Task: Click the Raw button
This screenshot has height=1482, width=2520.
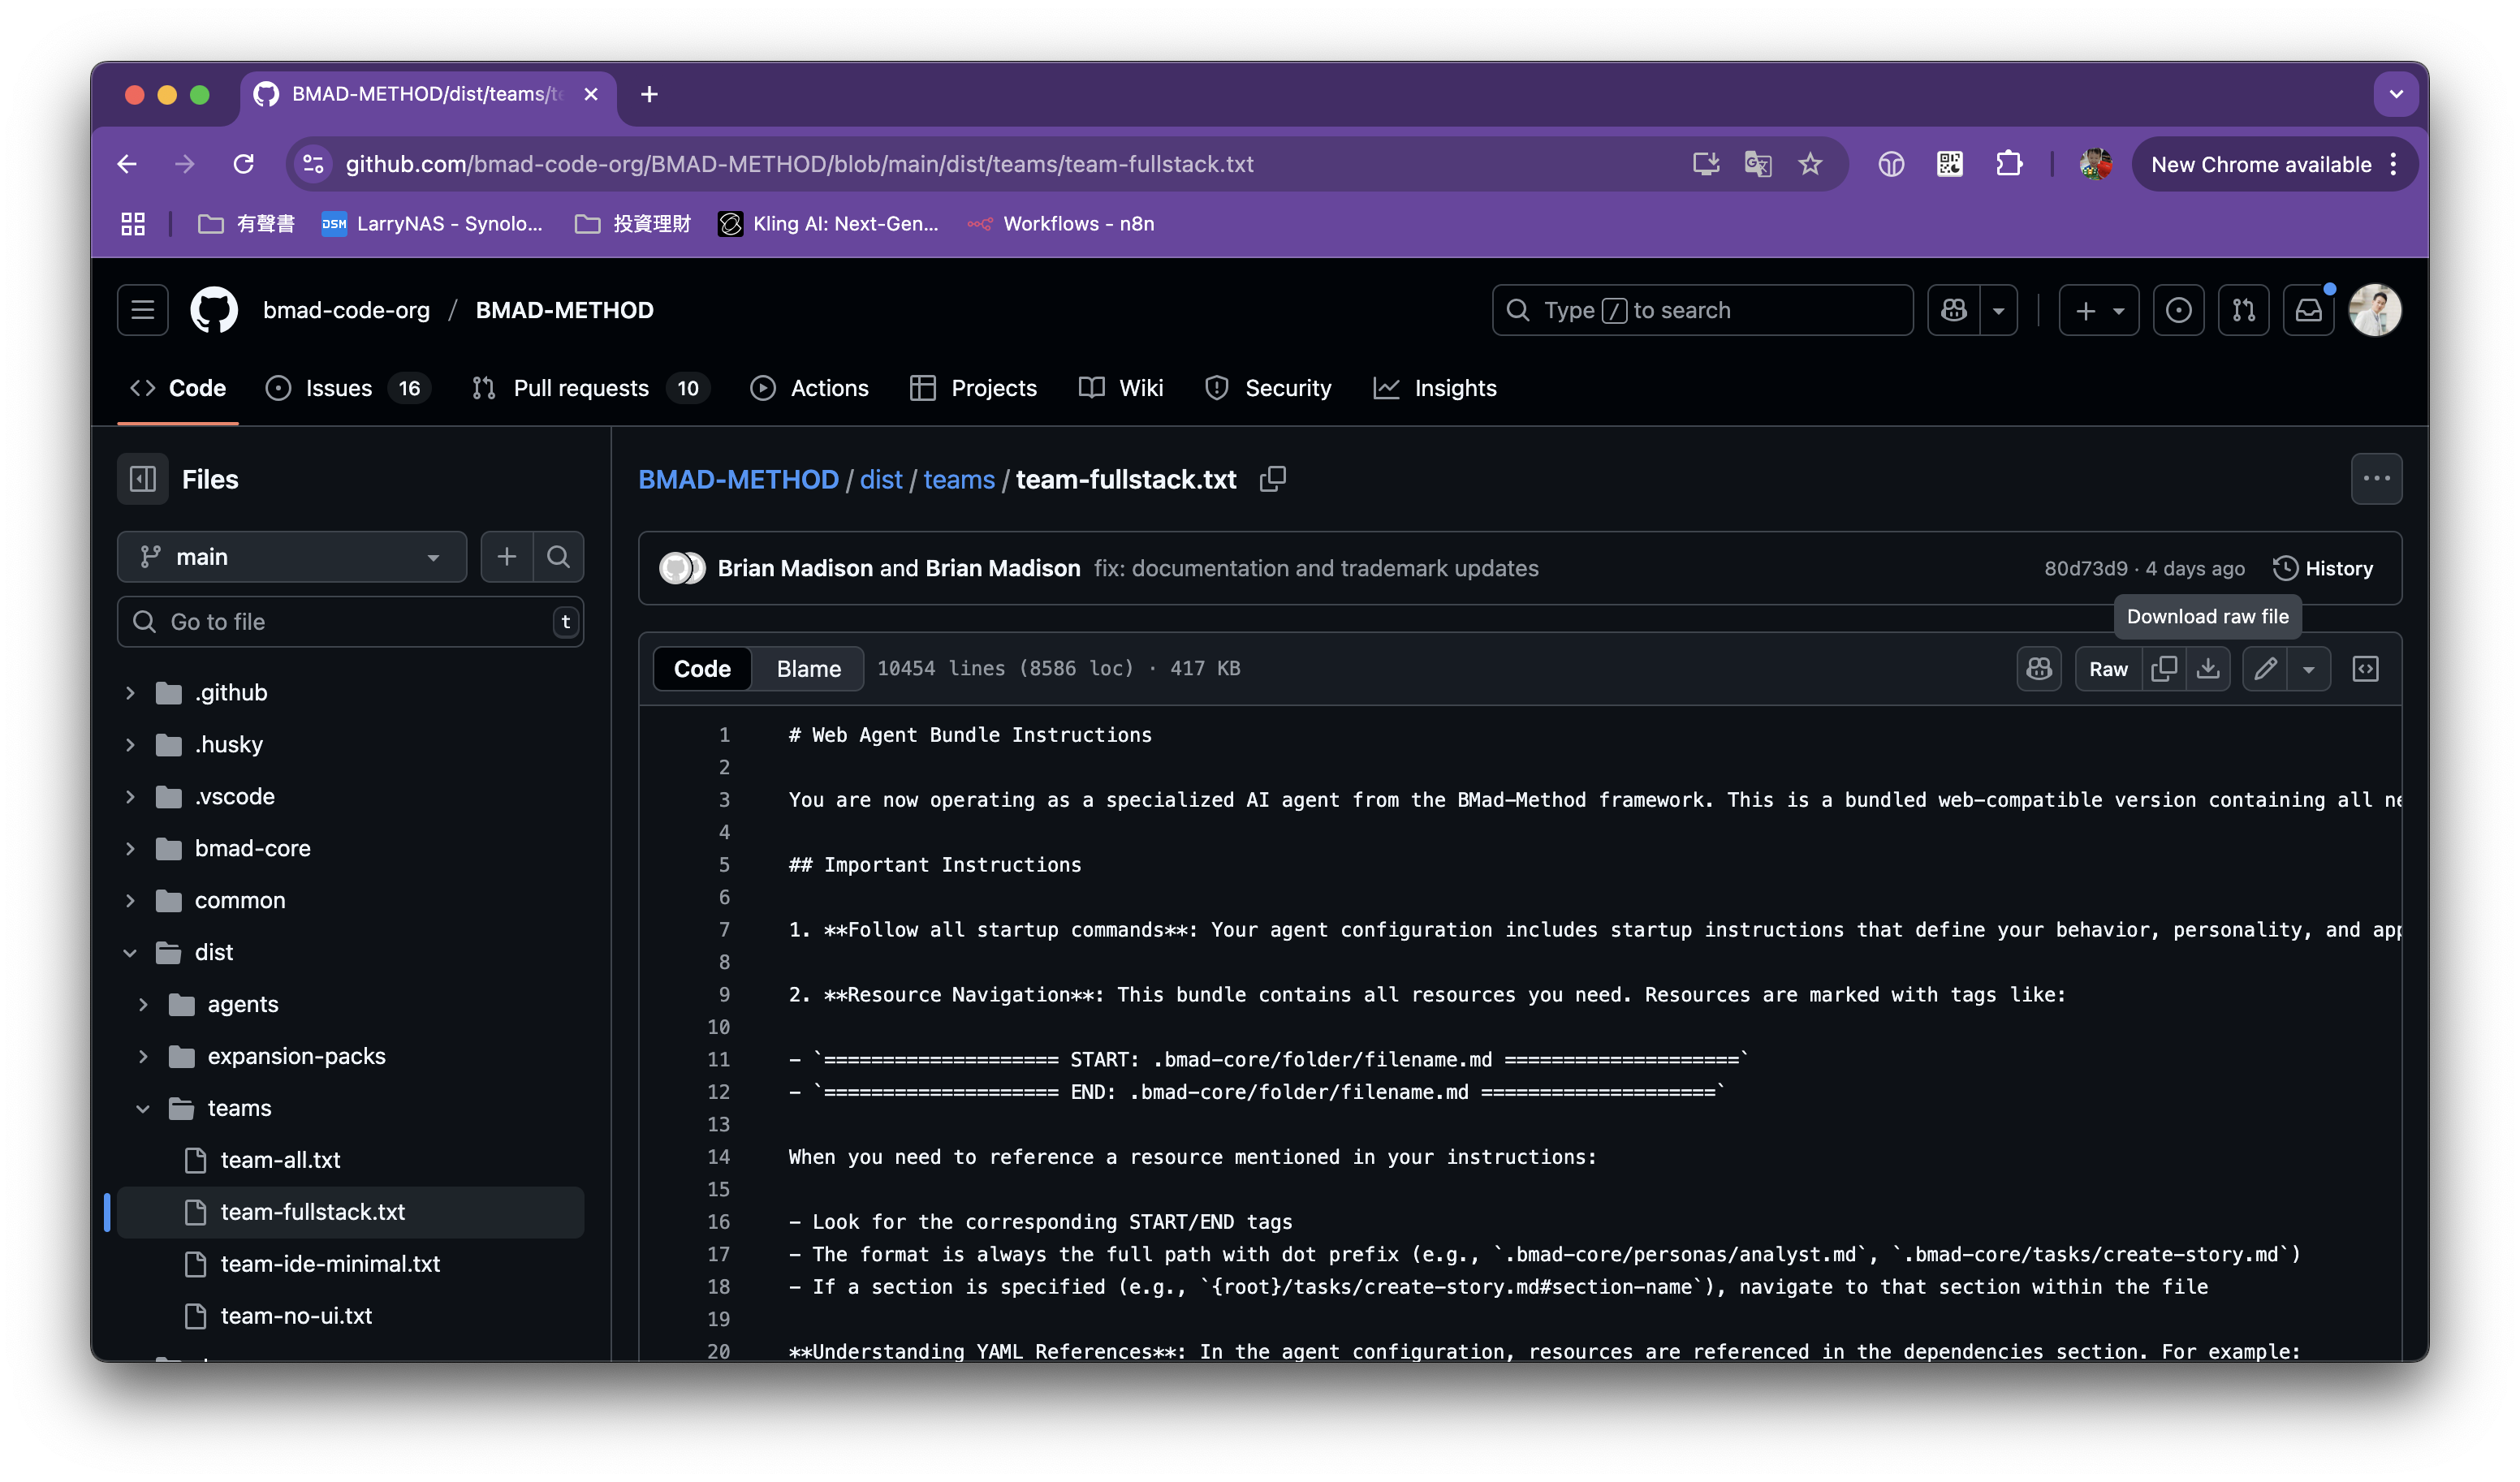Action: pyautogui.click(x=2108, y=669)
